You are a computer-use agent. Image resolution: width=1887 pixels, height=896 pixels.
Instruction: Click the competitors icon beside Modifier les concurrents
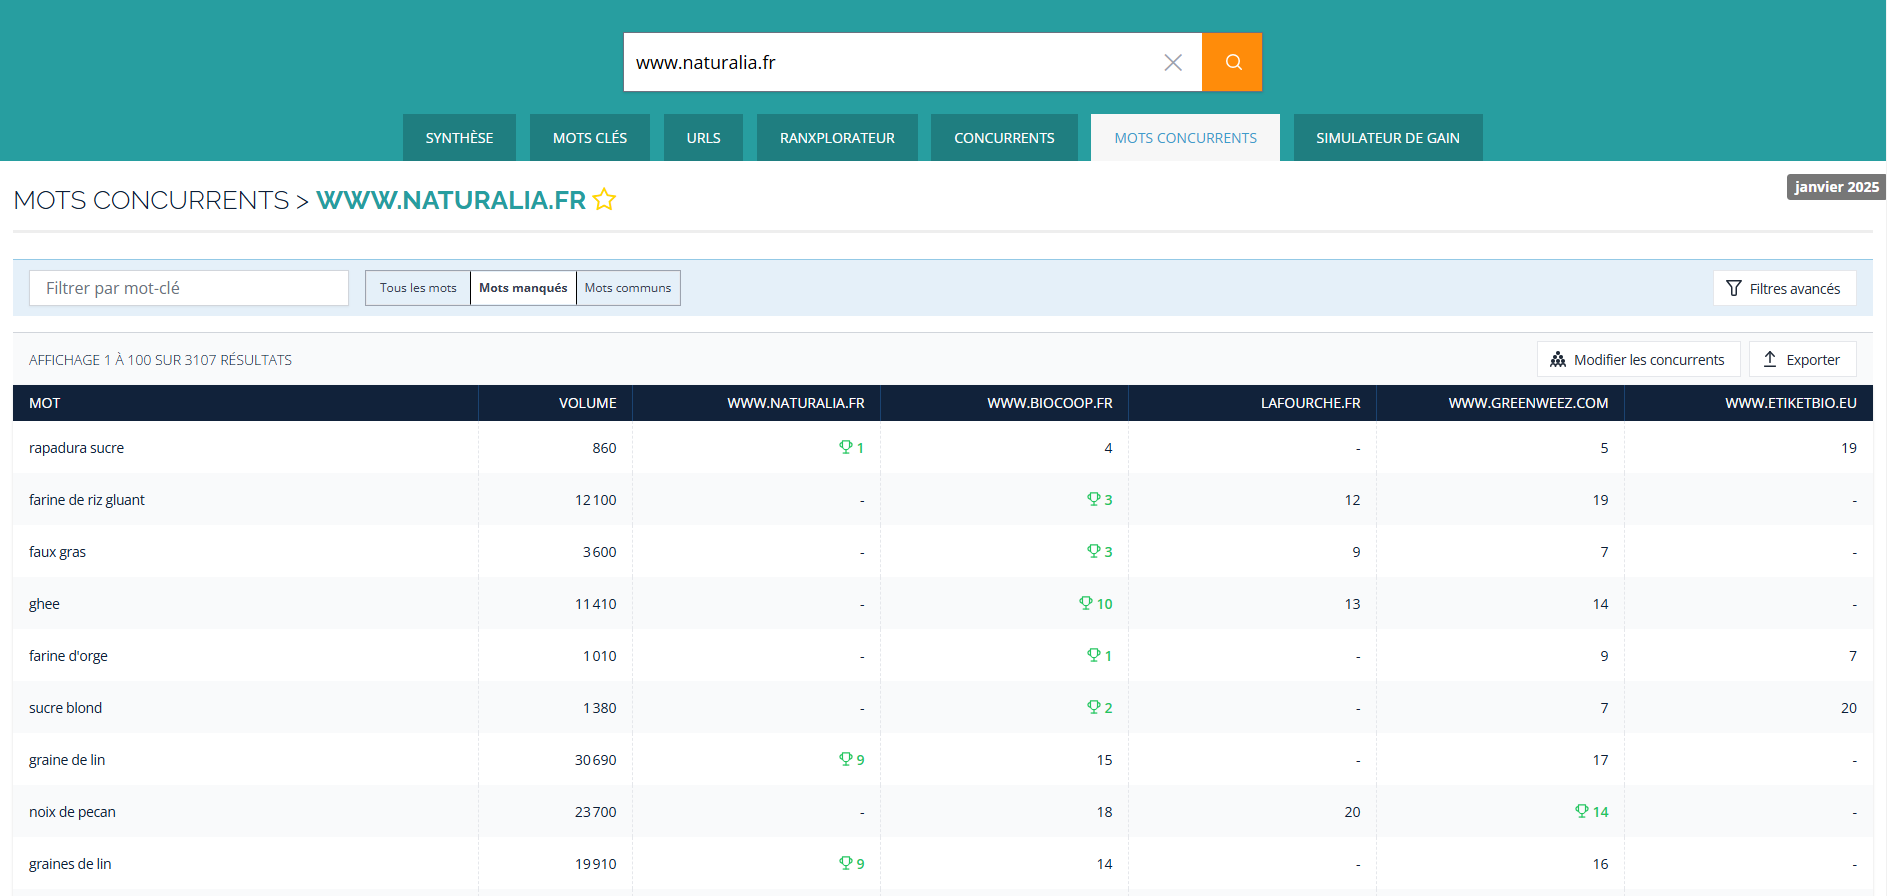[1558, 360]
